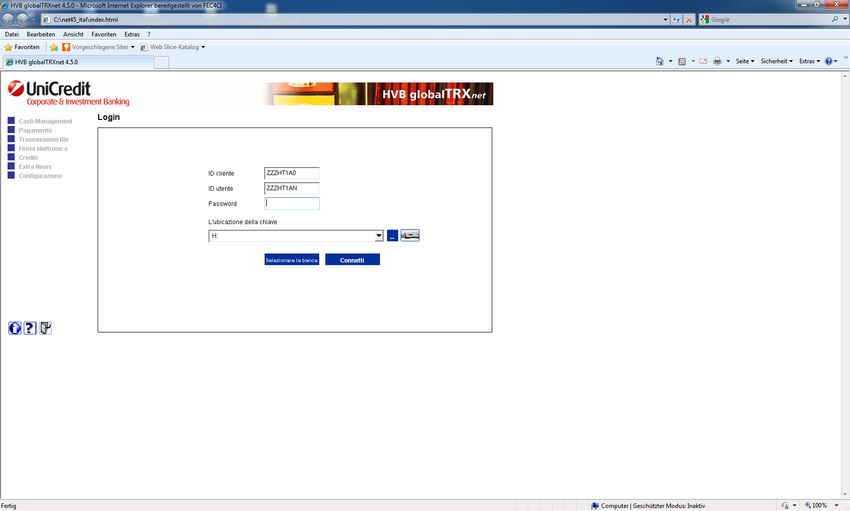This screenshot has width=850, height=511.
Task: Open the Sicherheit dropdown menu
Action: (x=776, y=61)
